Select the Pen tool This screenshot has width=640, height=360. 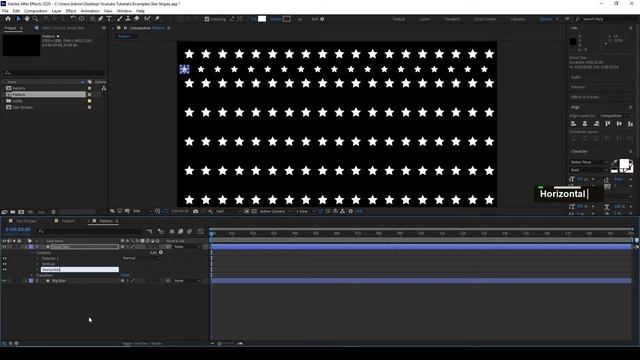click(100, 19)
